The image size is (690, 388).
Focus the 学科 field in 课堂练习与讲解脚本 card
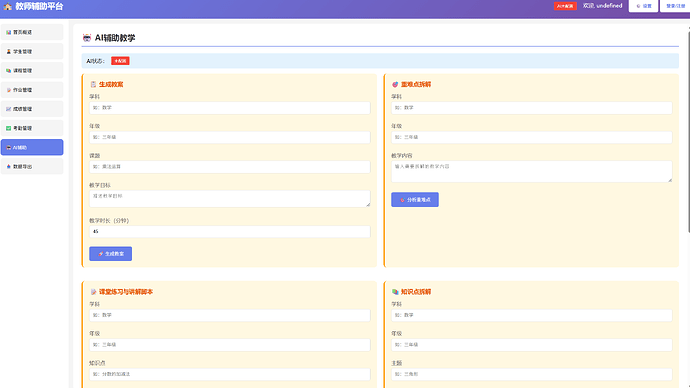(x=230, y=315)
